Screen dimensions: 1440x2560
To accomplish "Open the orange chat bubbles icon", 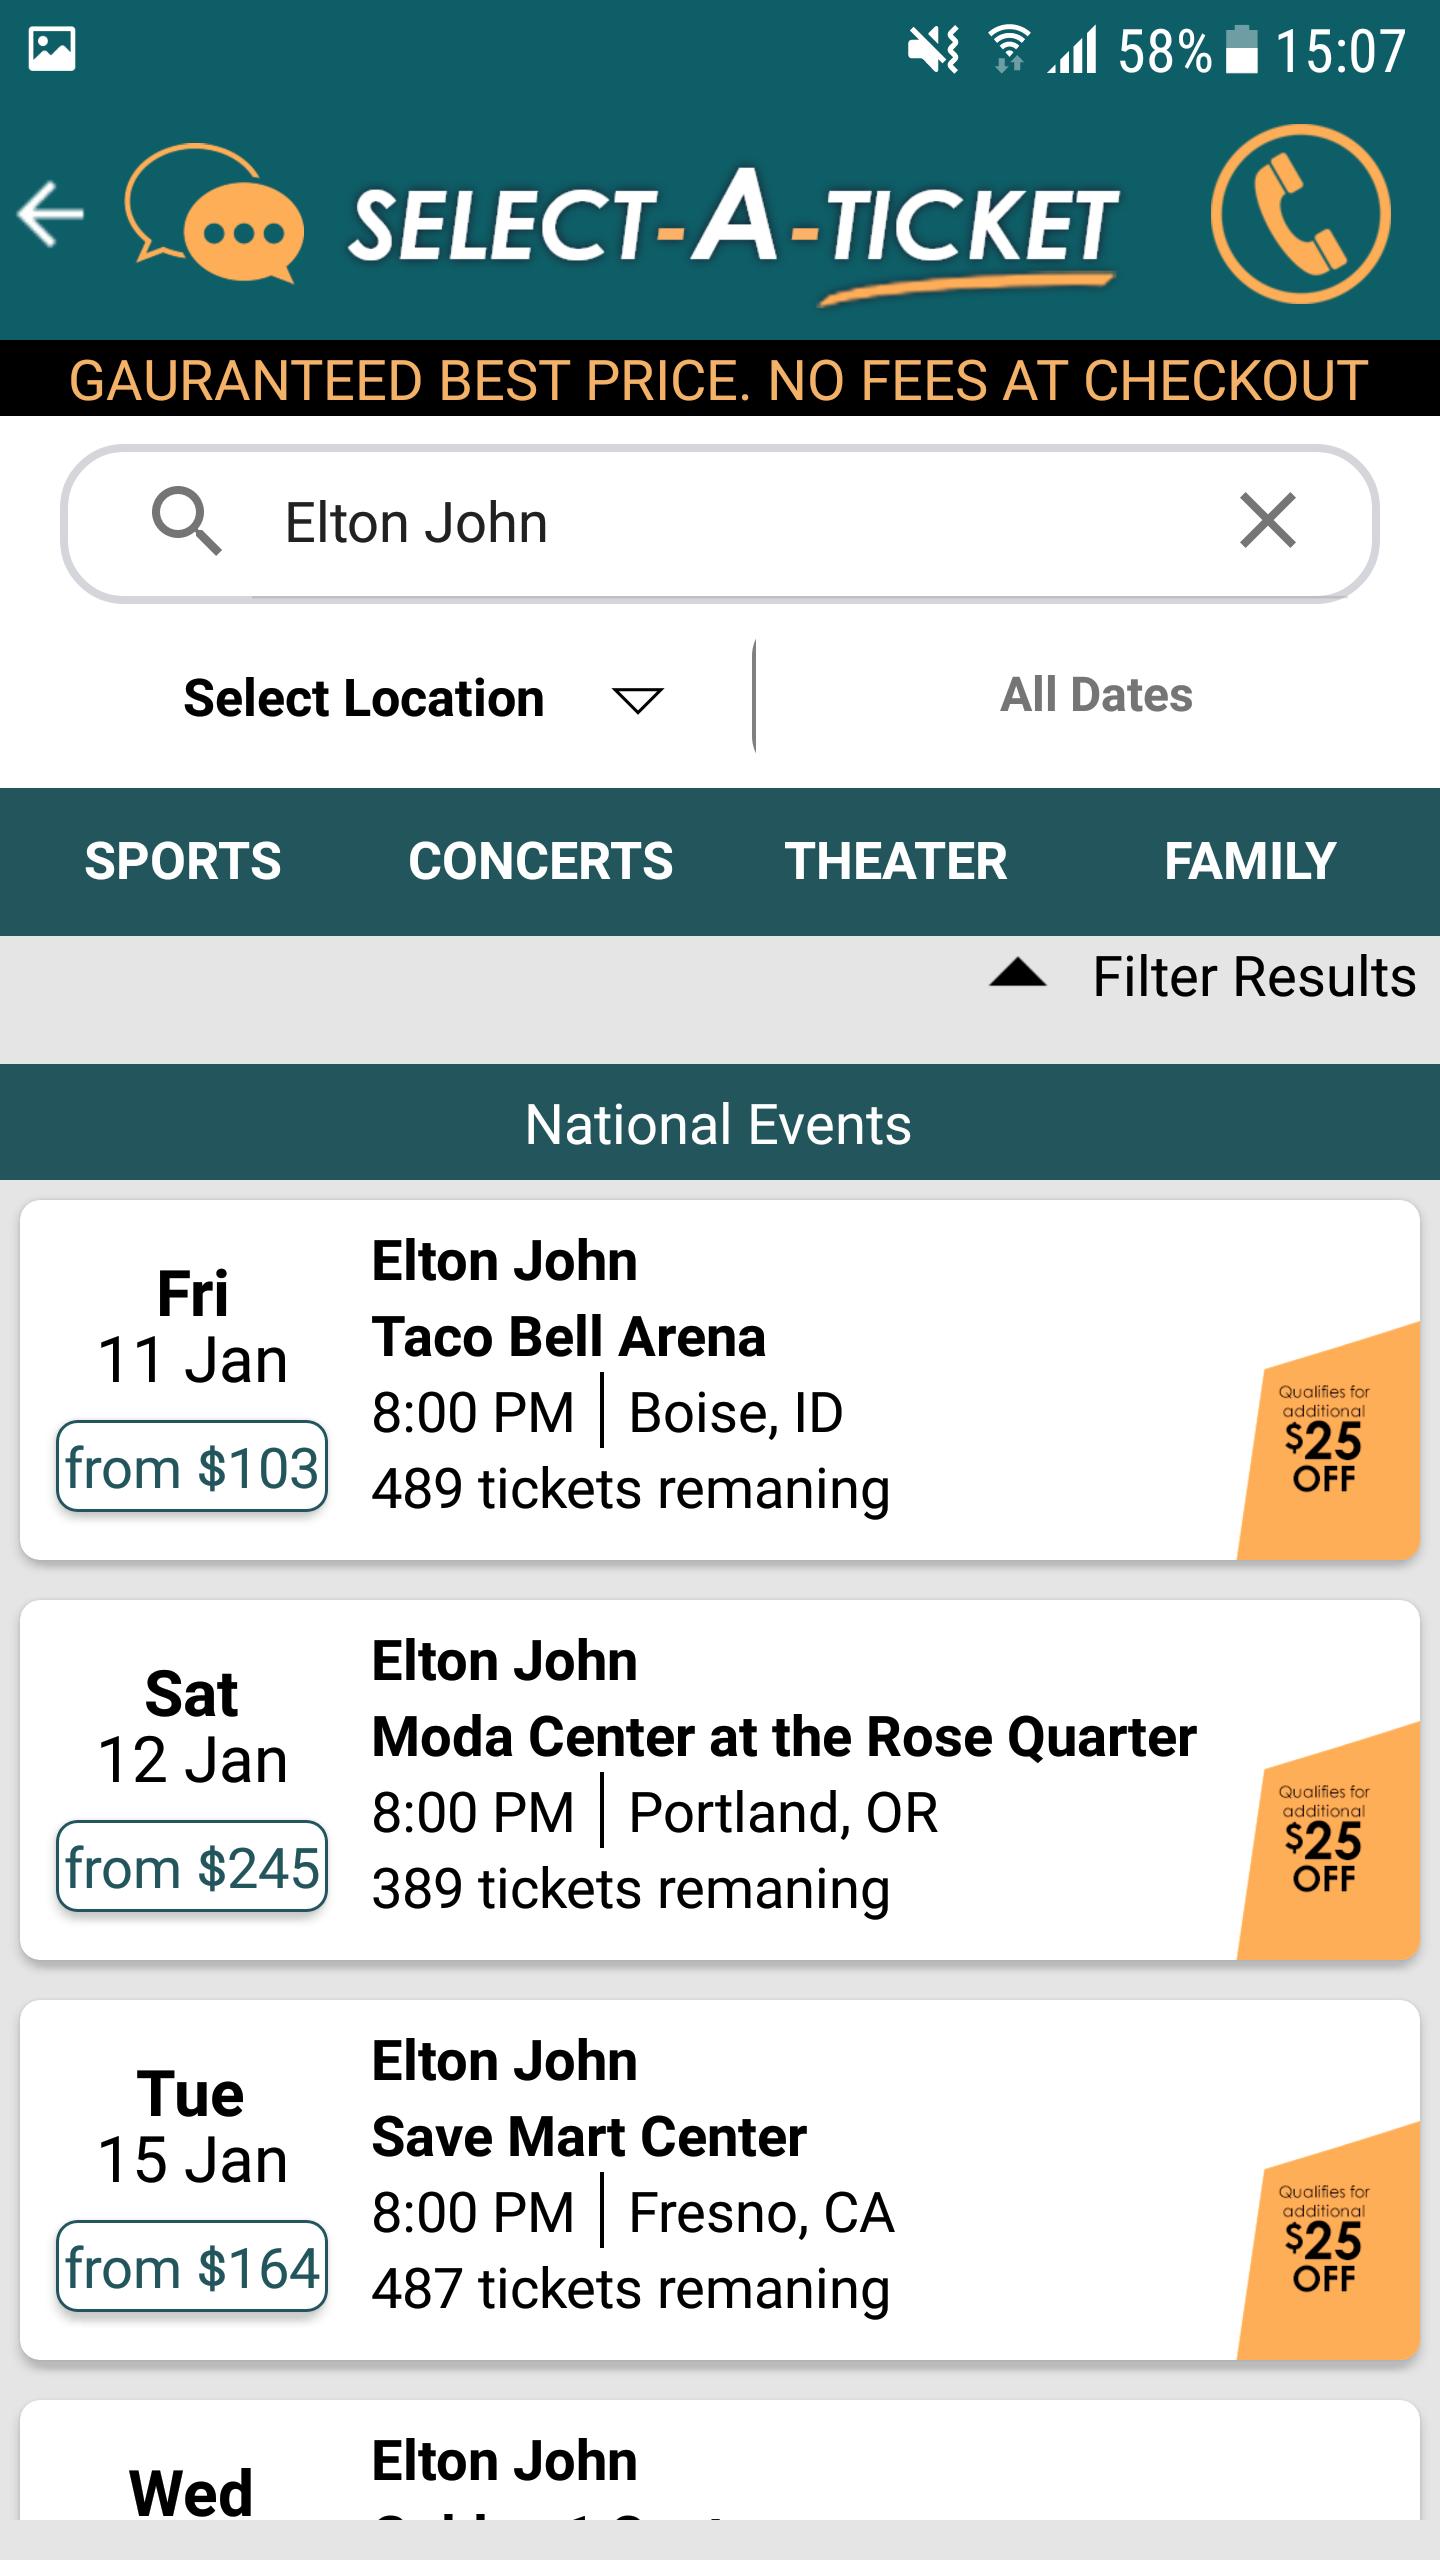I will tap(214, 213).
